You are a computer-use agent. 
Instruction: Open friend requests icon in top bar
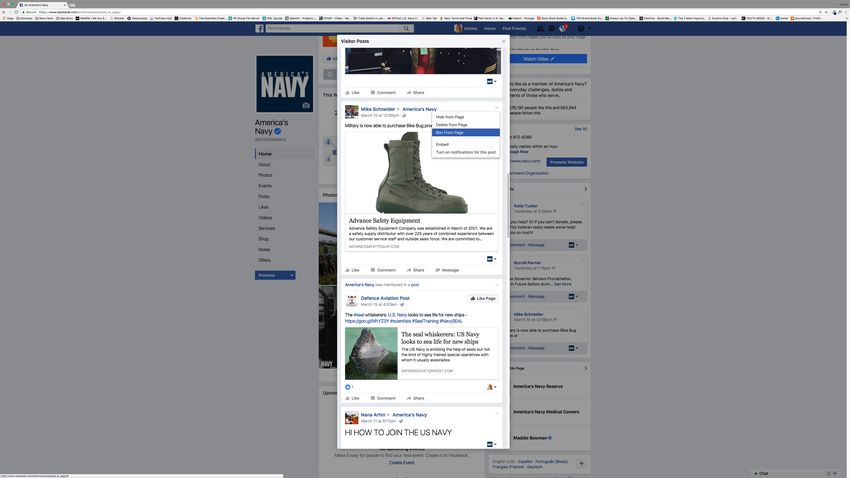[540, 28]
